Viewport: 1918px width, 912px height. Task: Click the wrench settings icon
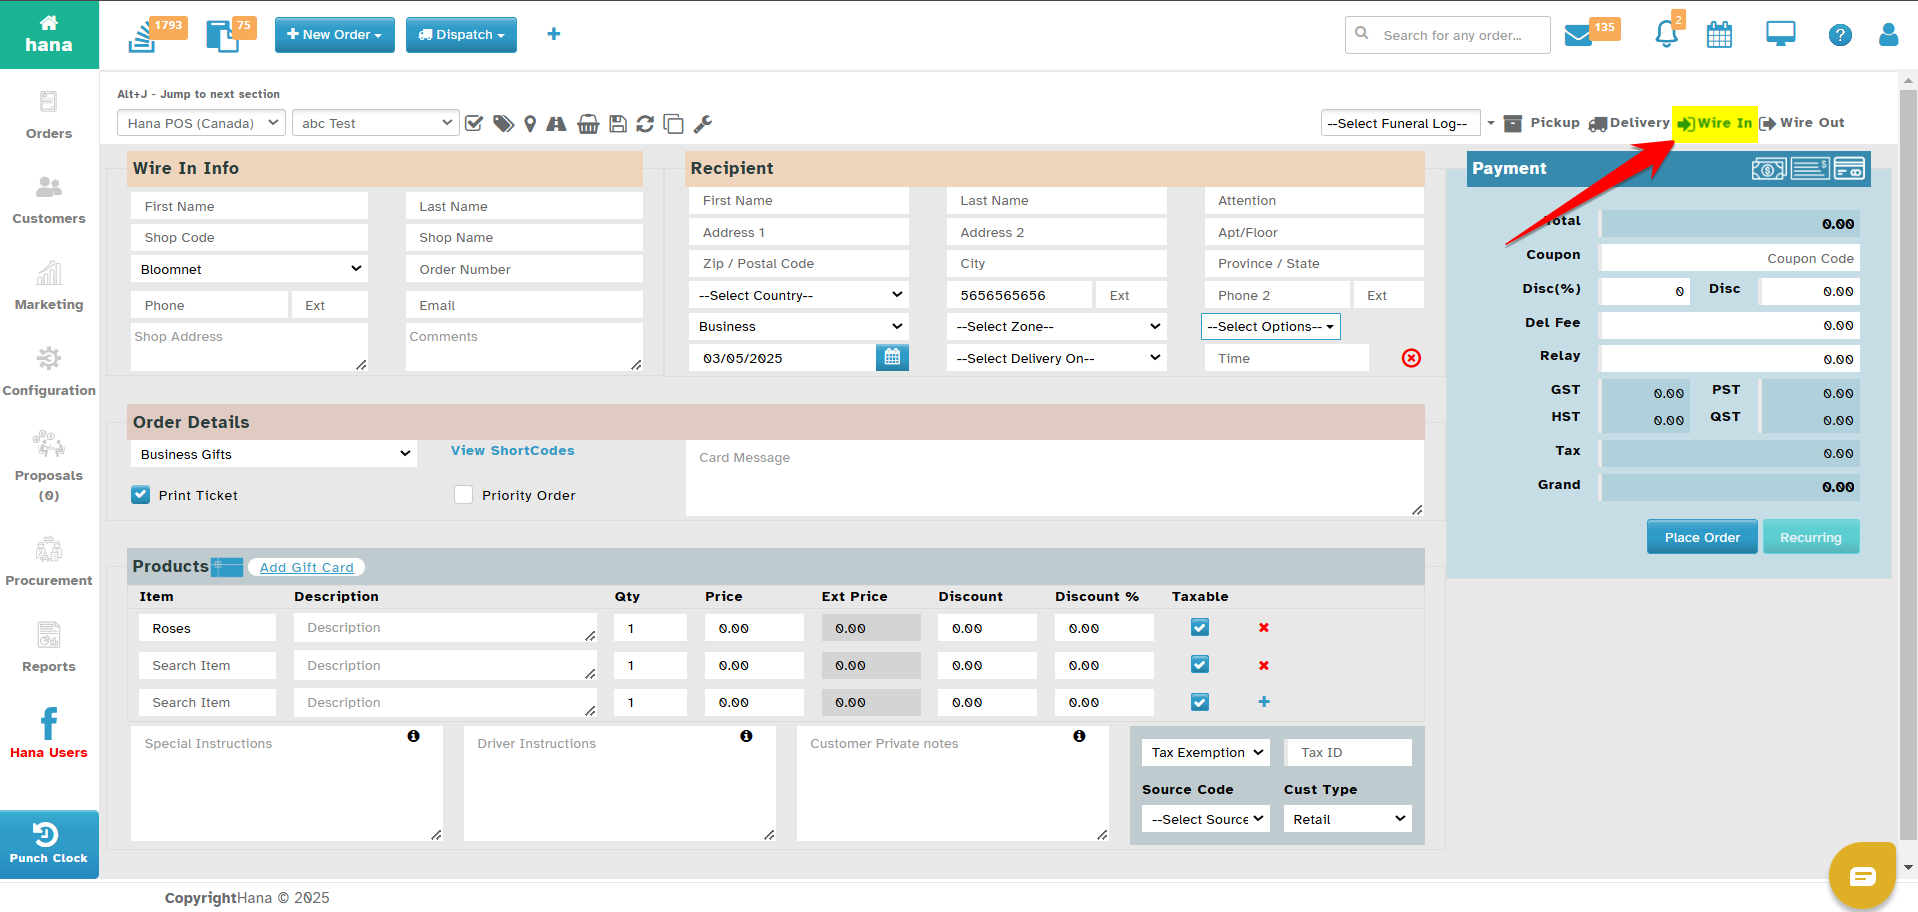click(x=703, y=124)
